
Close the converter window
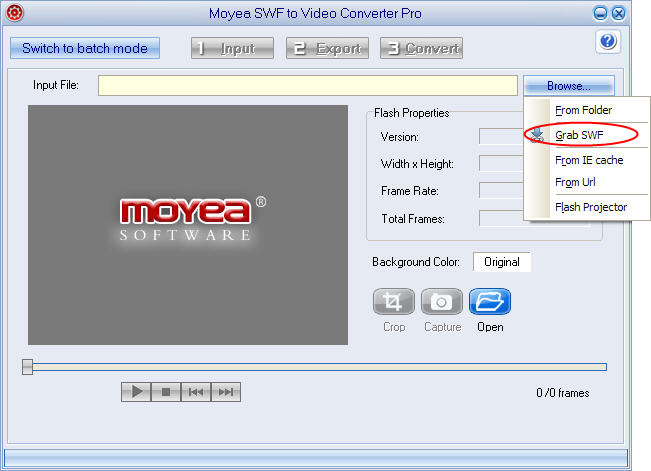[619, 13]
